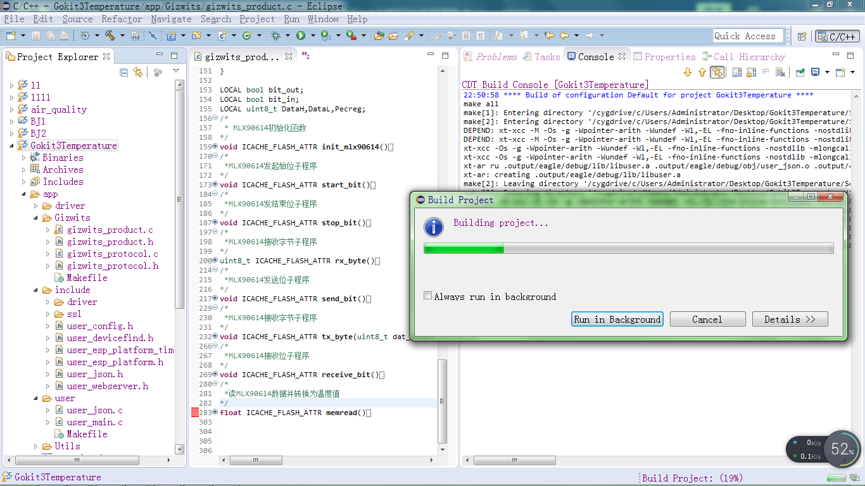865x486 pixels.
Task: Click the New file toolbar icon
Action: coord(10,36)
